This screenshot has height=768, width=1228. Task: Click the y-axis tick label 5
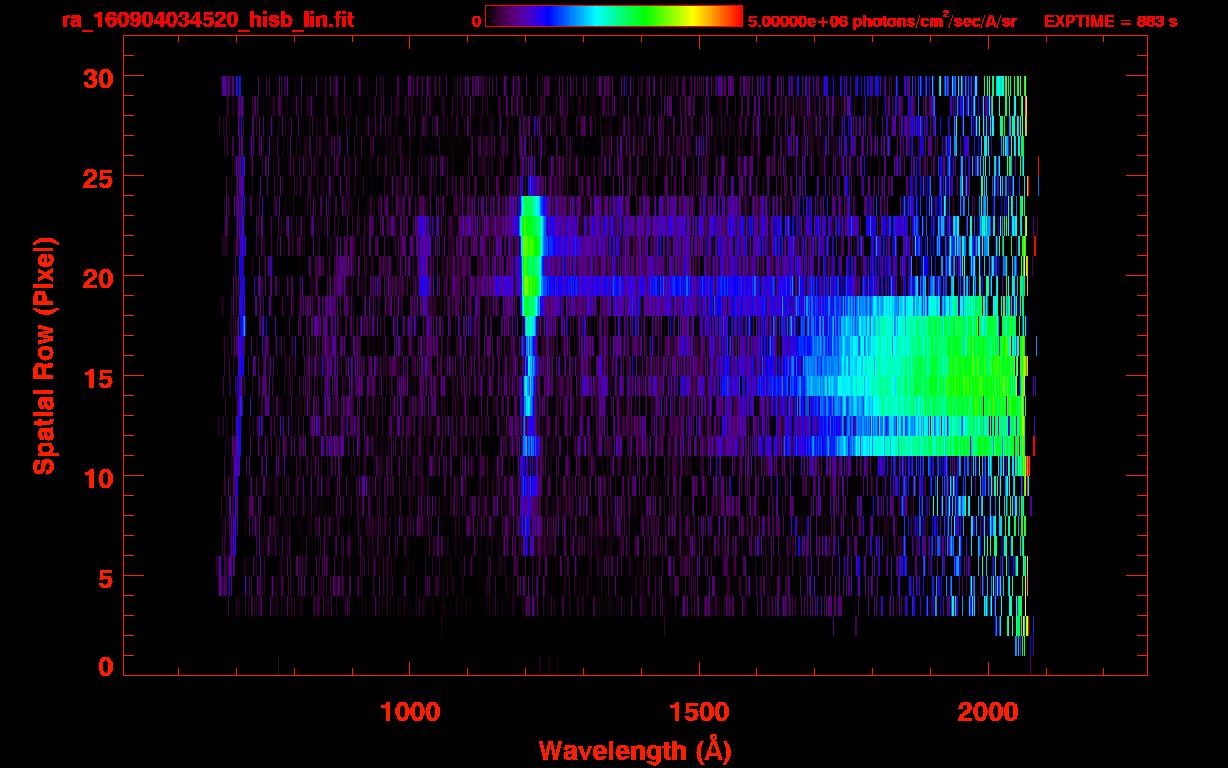(x=104, y=577)
